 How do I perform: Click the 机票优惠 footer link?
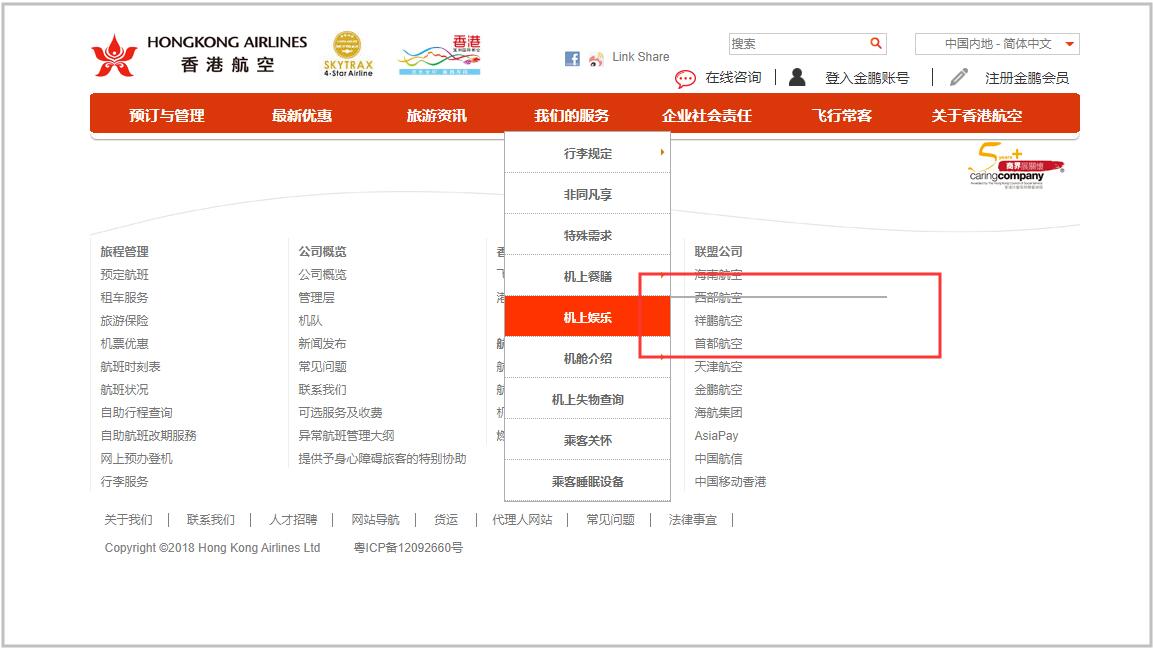pyautogui.click(x=124, y=343)
